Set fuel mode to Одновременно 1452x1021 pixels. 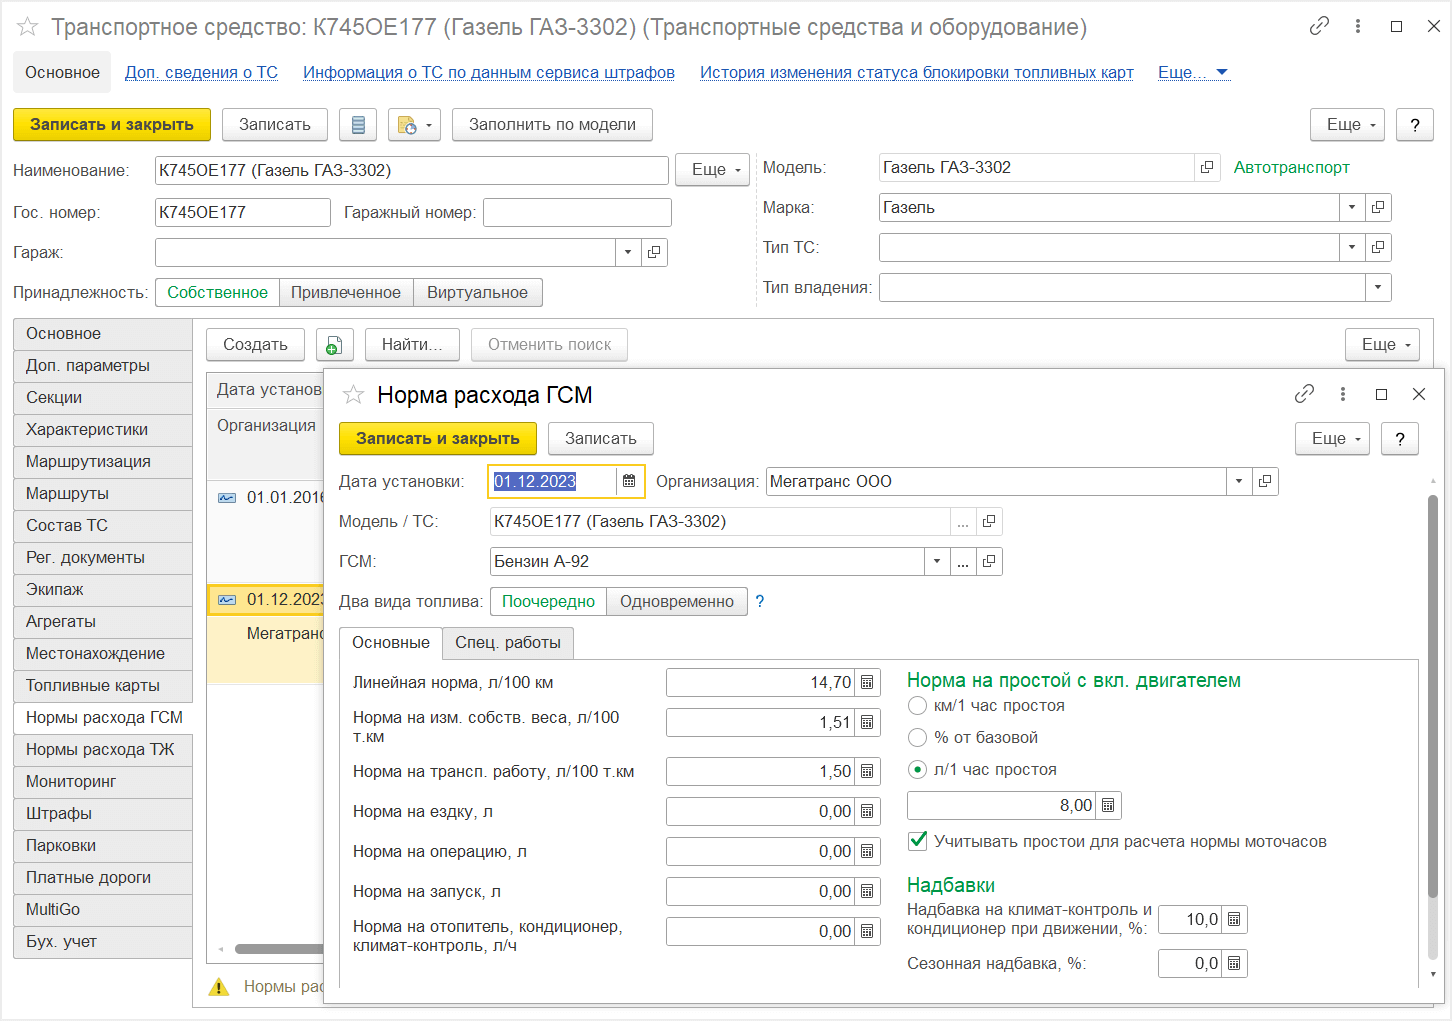tap(677, 601)
